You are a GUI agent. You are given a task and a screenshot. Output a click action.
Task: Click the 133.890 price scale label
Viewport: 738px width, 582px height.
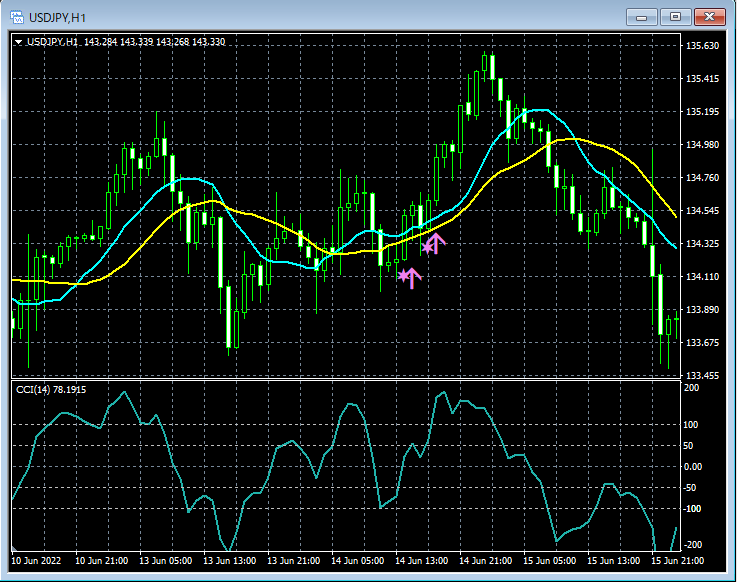click(703, 309)
